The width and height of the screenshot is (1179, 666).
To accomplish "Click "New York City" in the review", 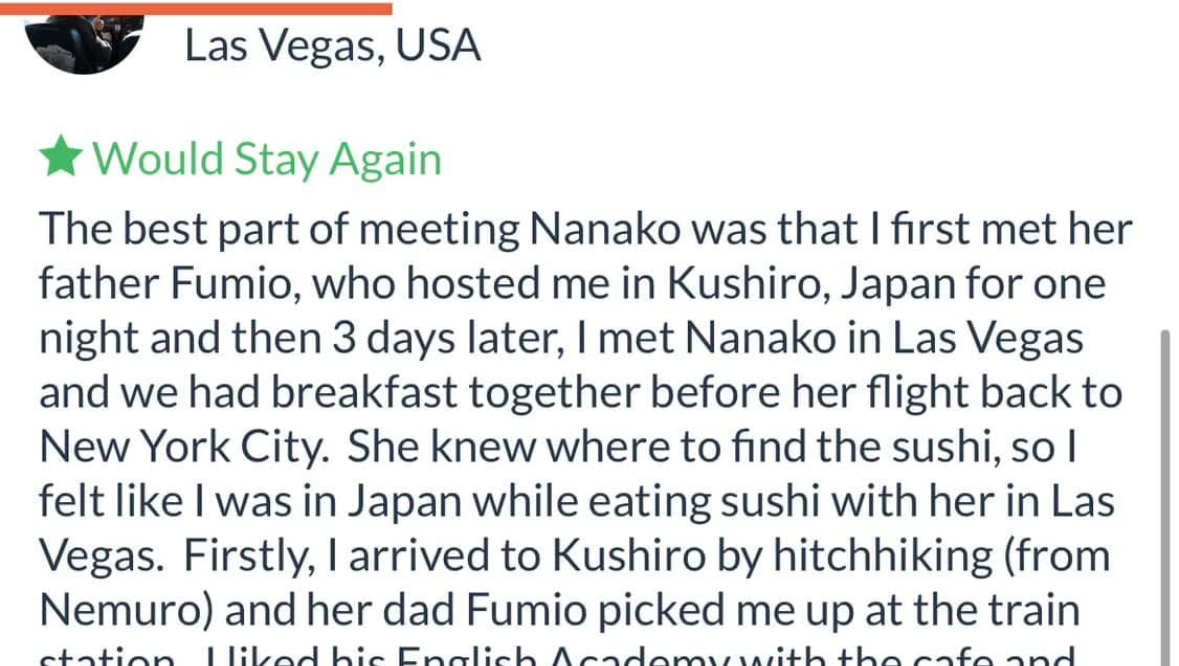I will 184,446.
